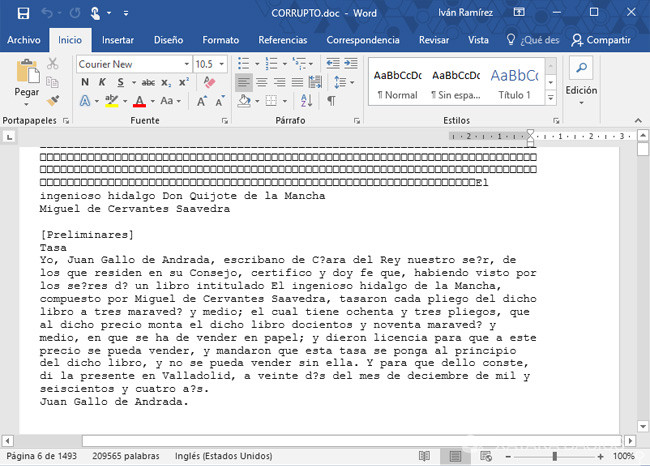Click the bullet list icon

click(x=243, y=64)
